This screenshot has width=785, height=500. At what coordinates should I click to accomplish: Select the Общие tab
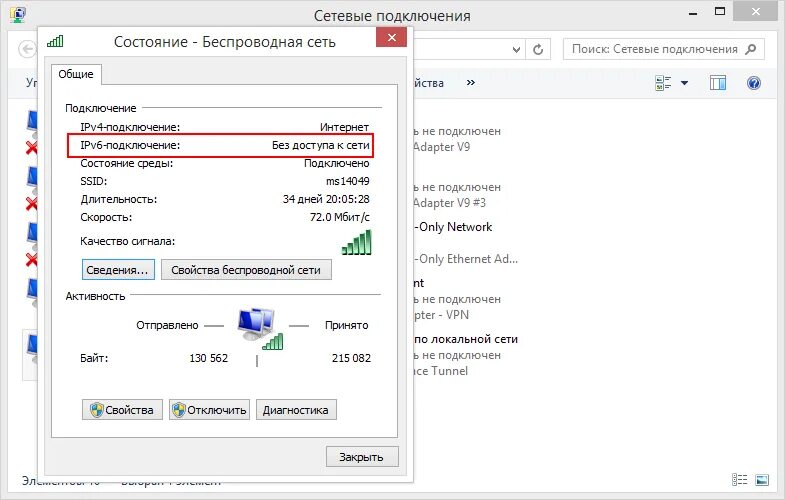[75, 74]
